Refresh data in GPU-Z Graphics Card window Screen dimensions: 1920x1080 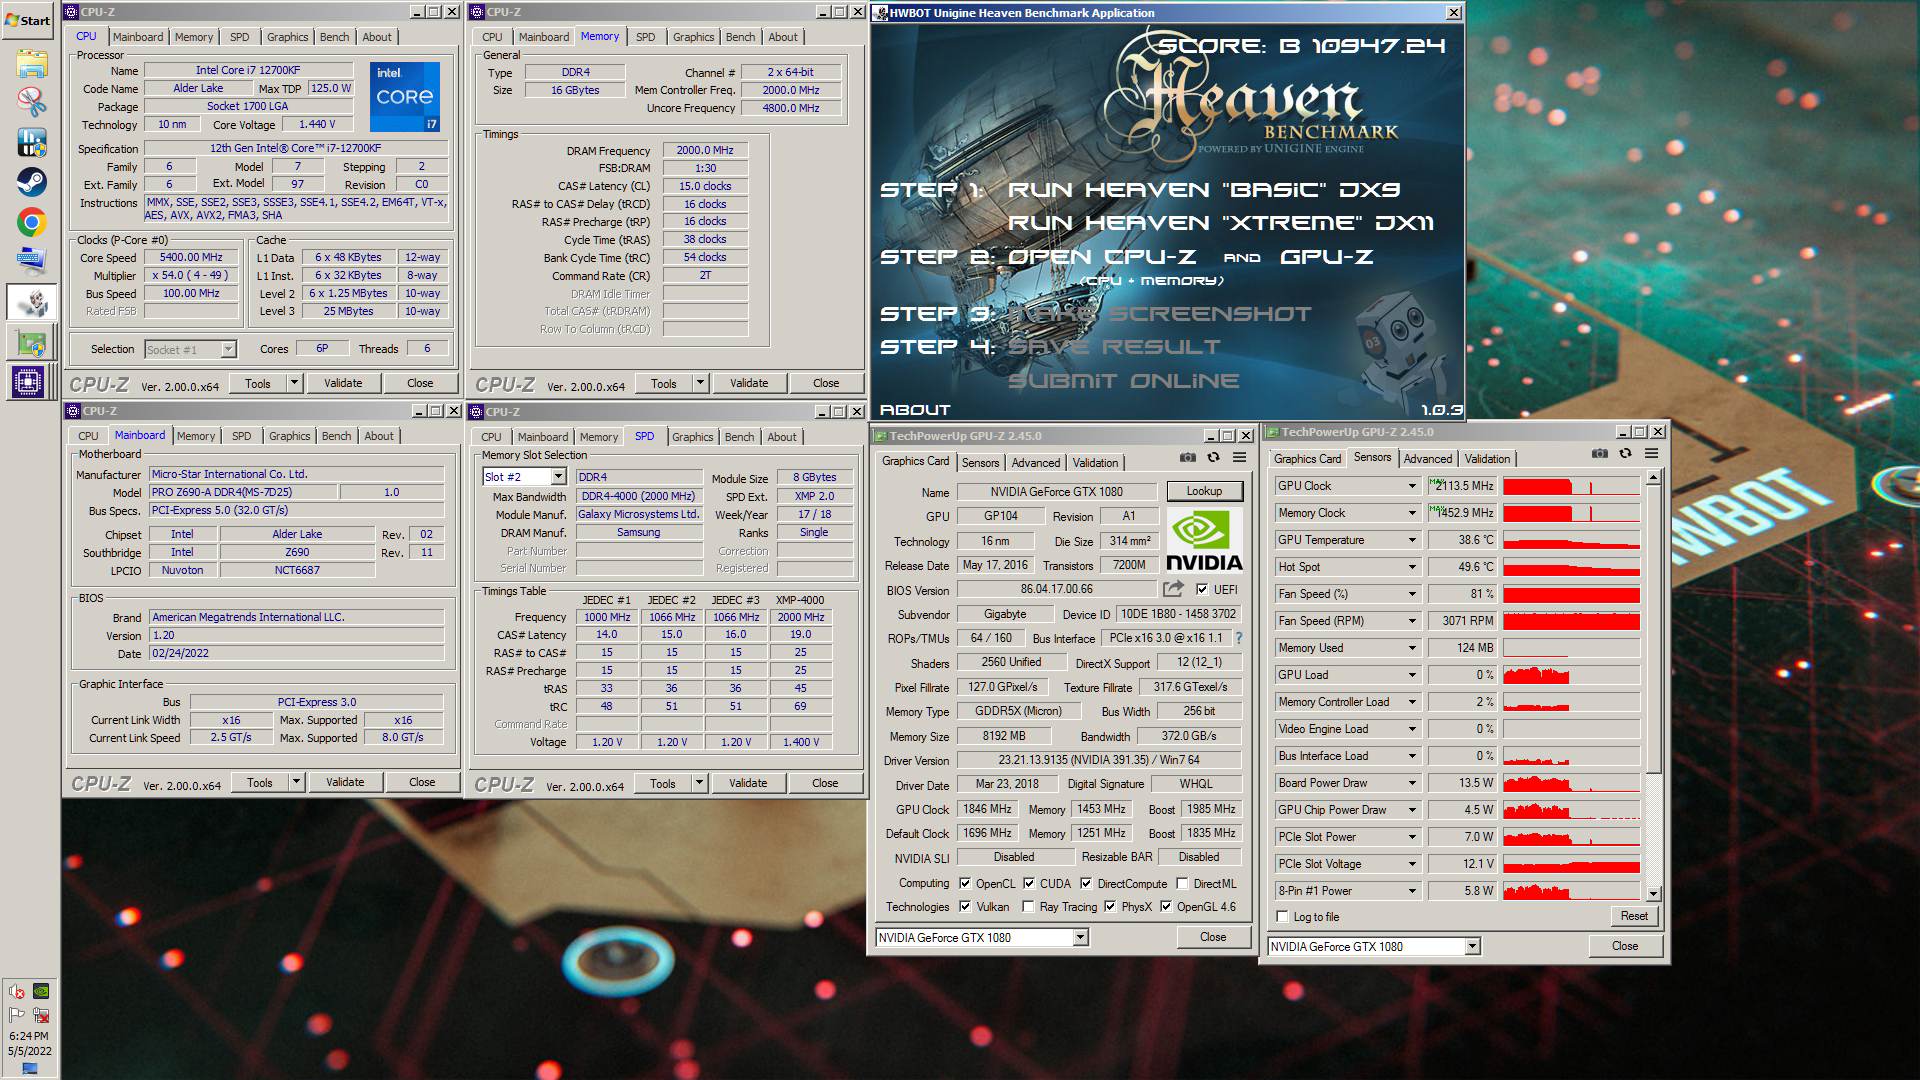pyautogui.click(x=1213, y=457)
